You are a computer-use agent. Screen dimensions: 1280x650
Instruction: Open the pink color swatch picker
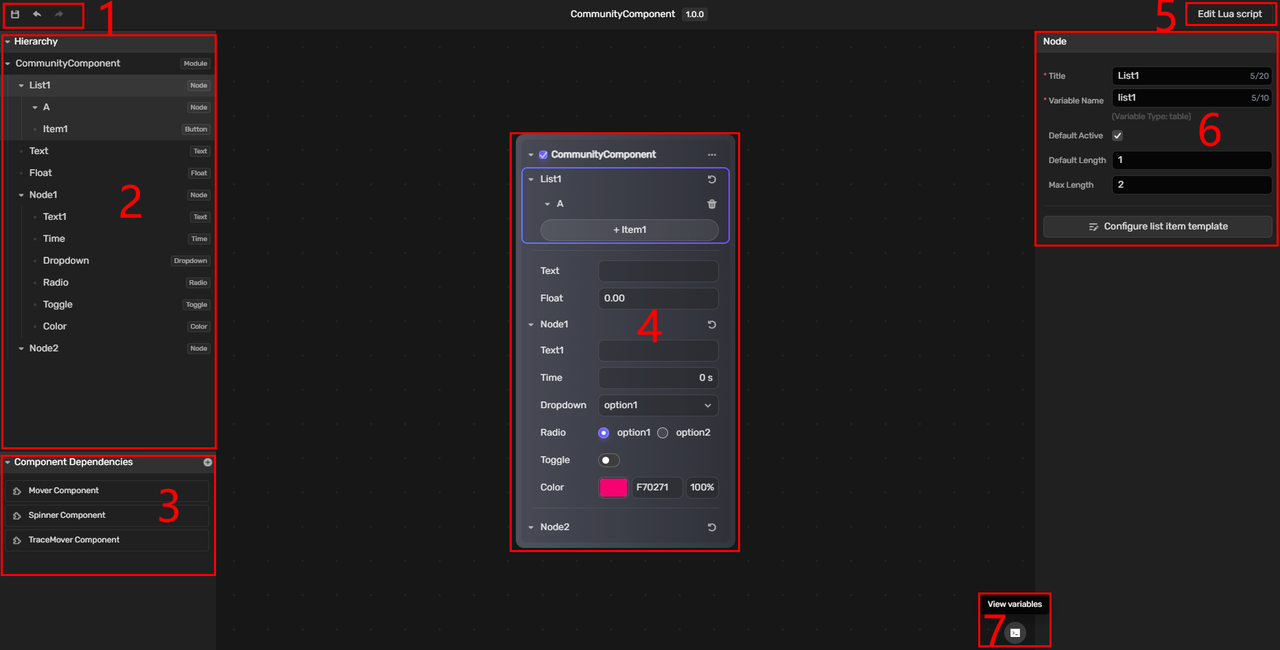613,487
